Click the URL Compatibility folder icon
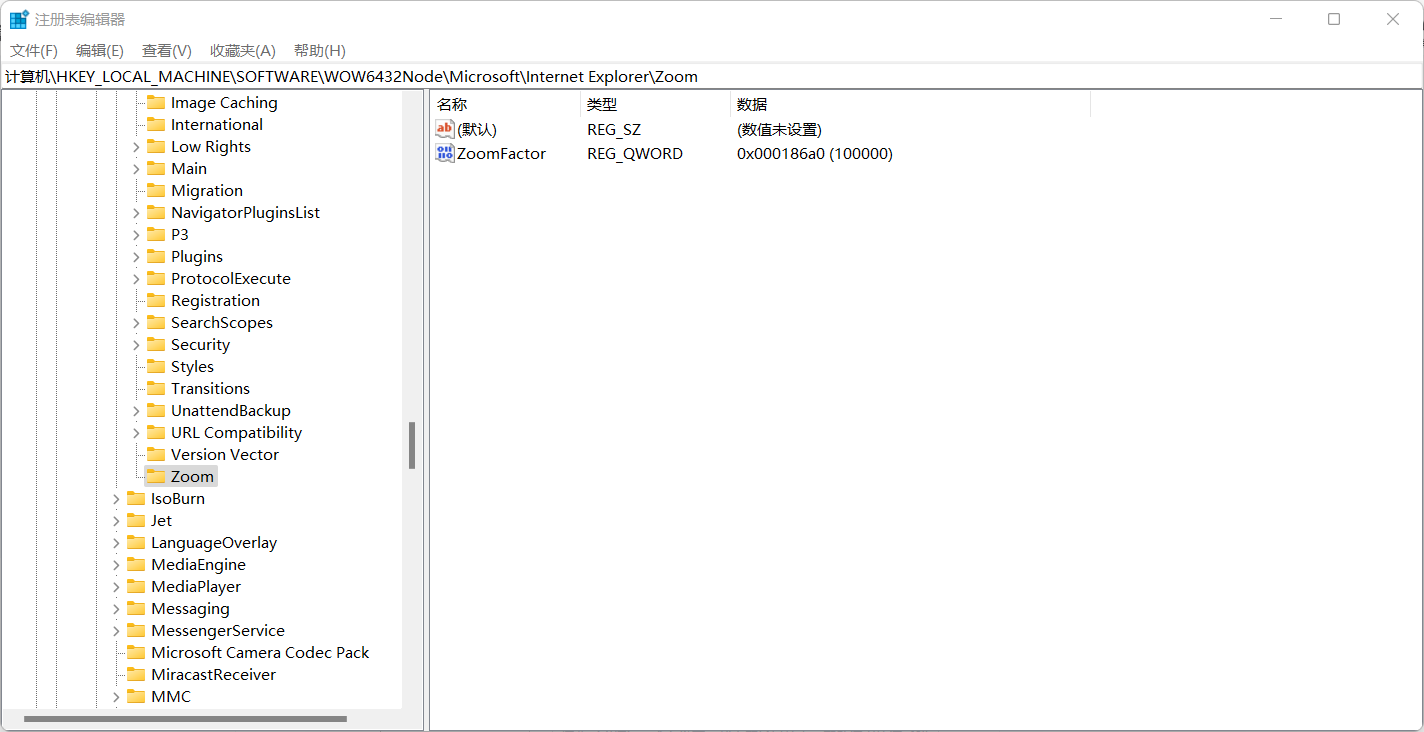Screen dimensions: 1424x732 (156, 432)
